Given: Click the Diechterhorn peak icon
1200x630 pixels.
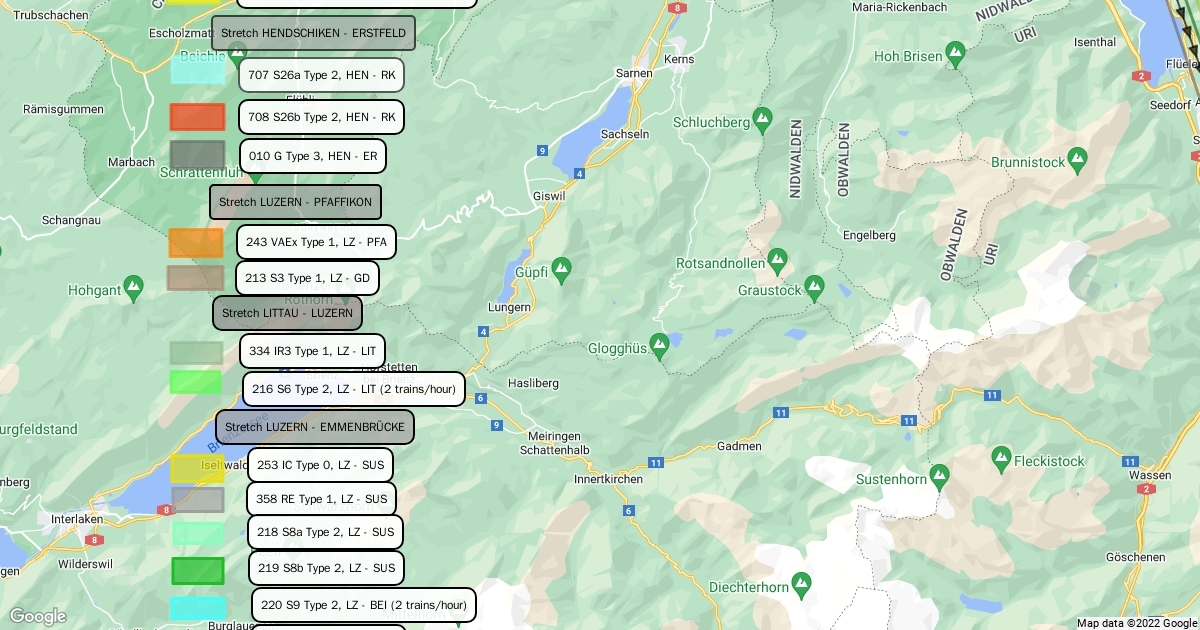Looking at the screenshot, I should tap(800, 581).
